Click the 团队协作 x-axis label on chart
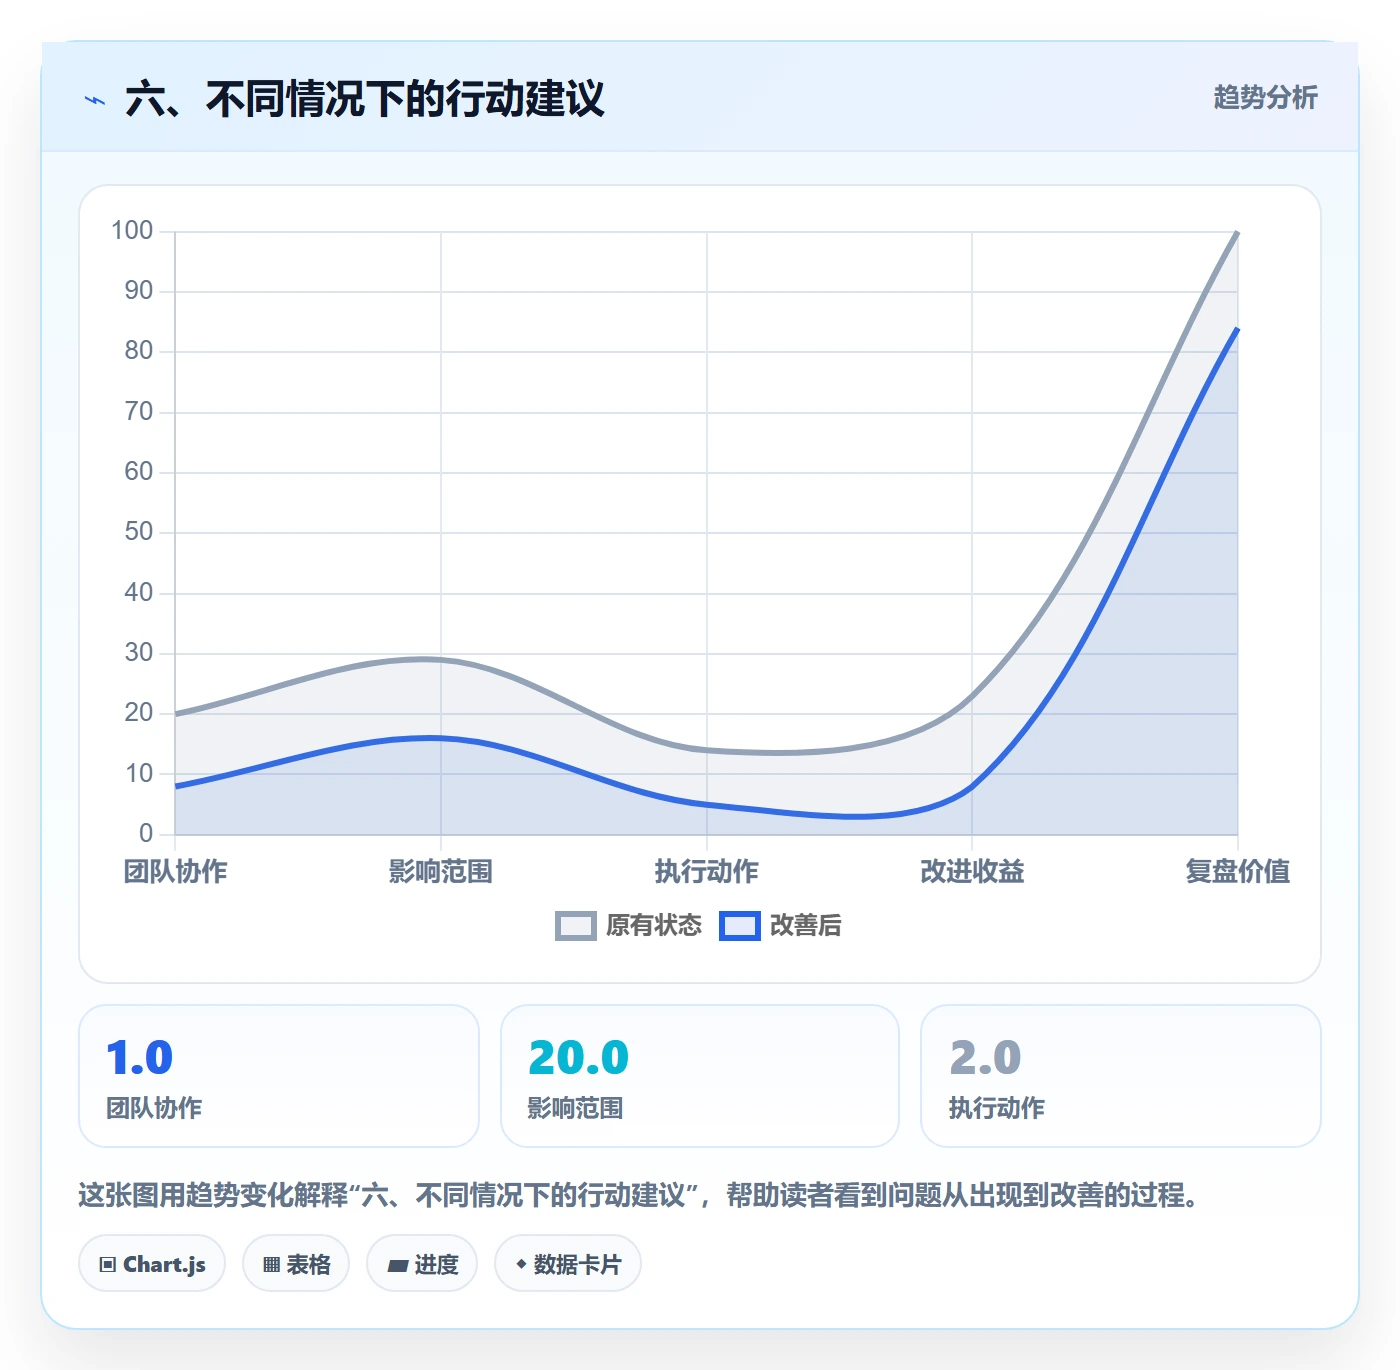Viewport: 1400px width, 1370px height. click(x=176, y=871)
